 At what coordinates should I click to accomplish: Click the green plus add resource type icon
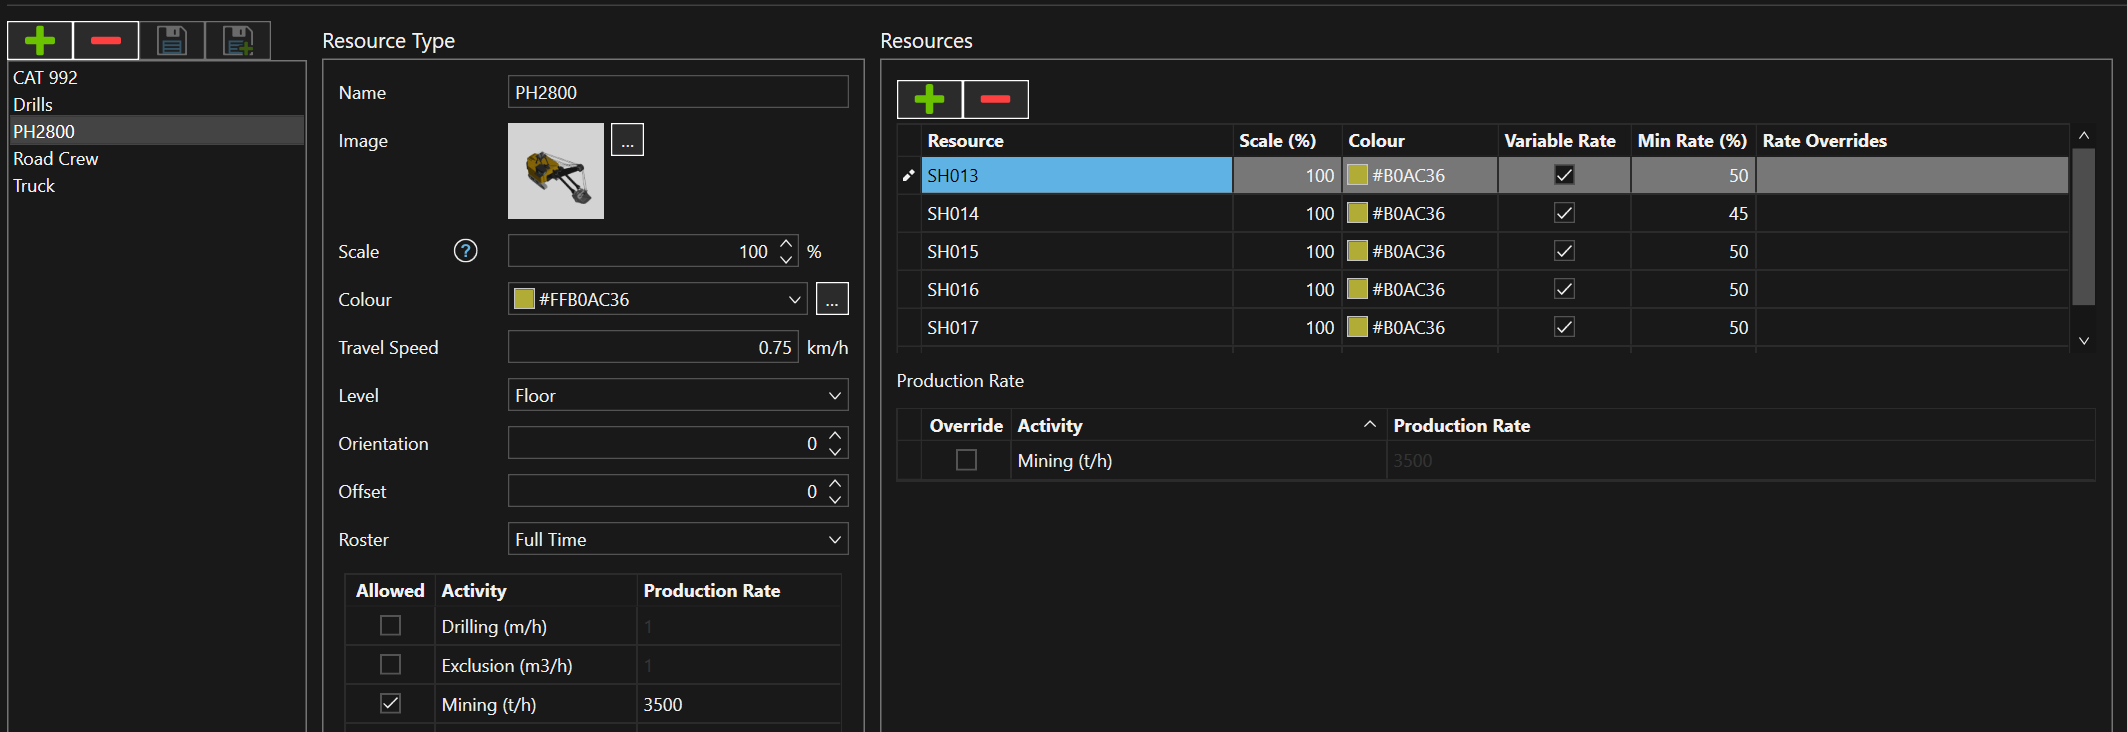(40, 41)
